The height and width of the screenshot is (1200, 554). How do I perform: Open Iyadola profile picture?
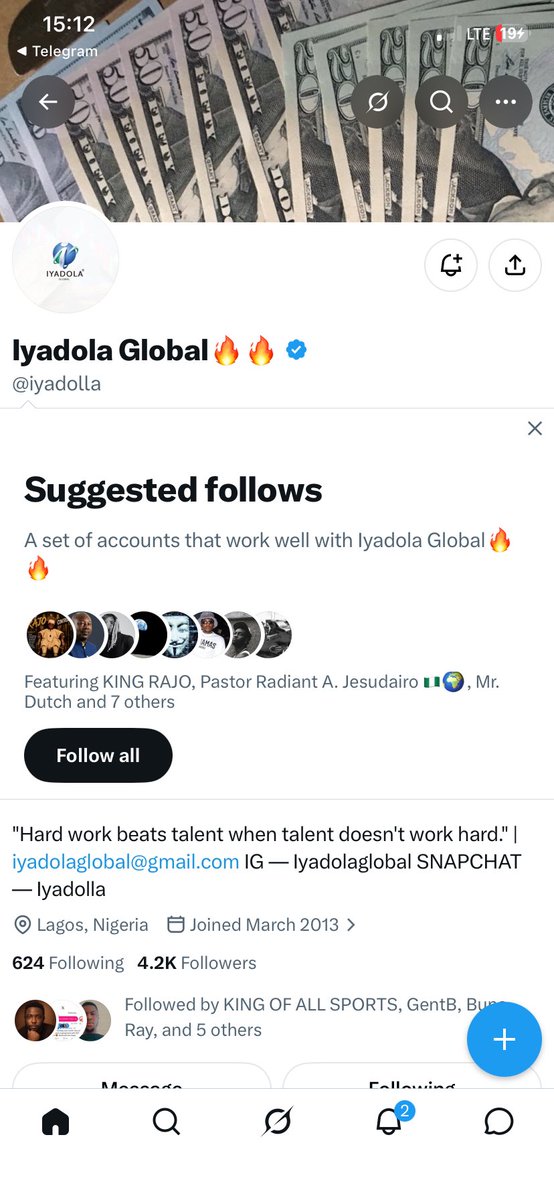[65, 262]
